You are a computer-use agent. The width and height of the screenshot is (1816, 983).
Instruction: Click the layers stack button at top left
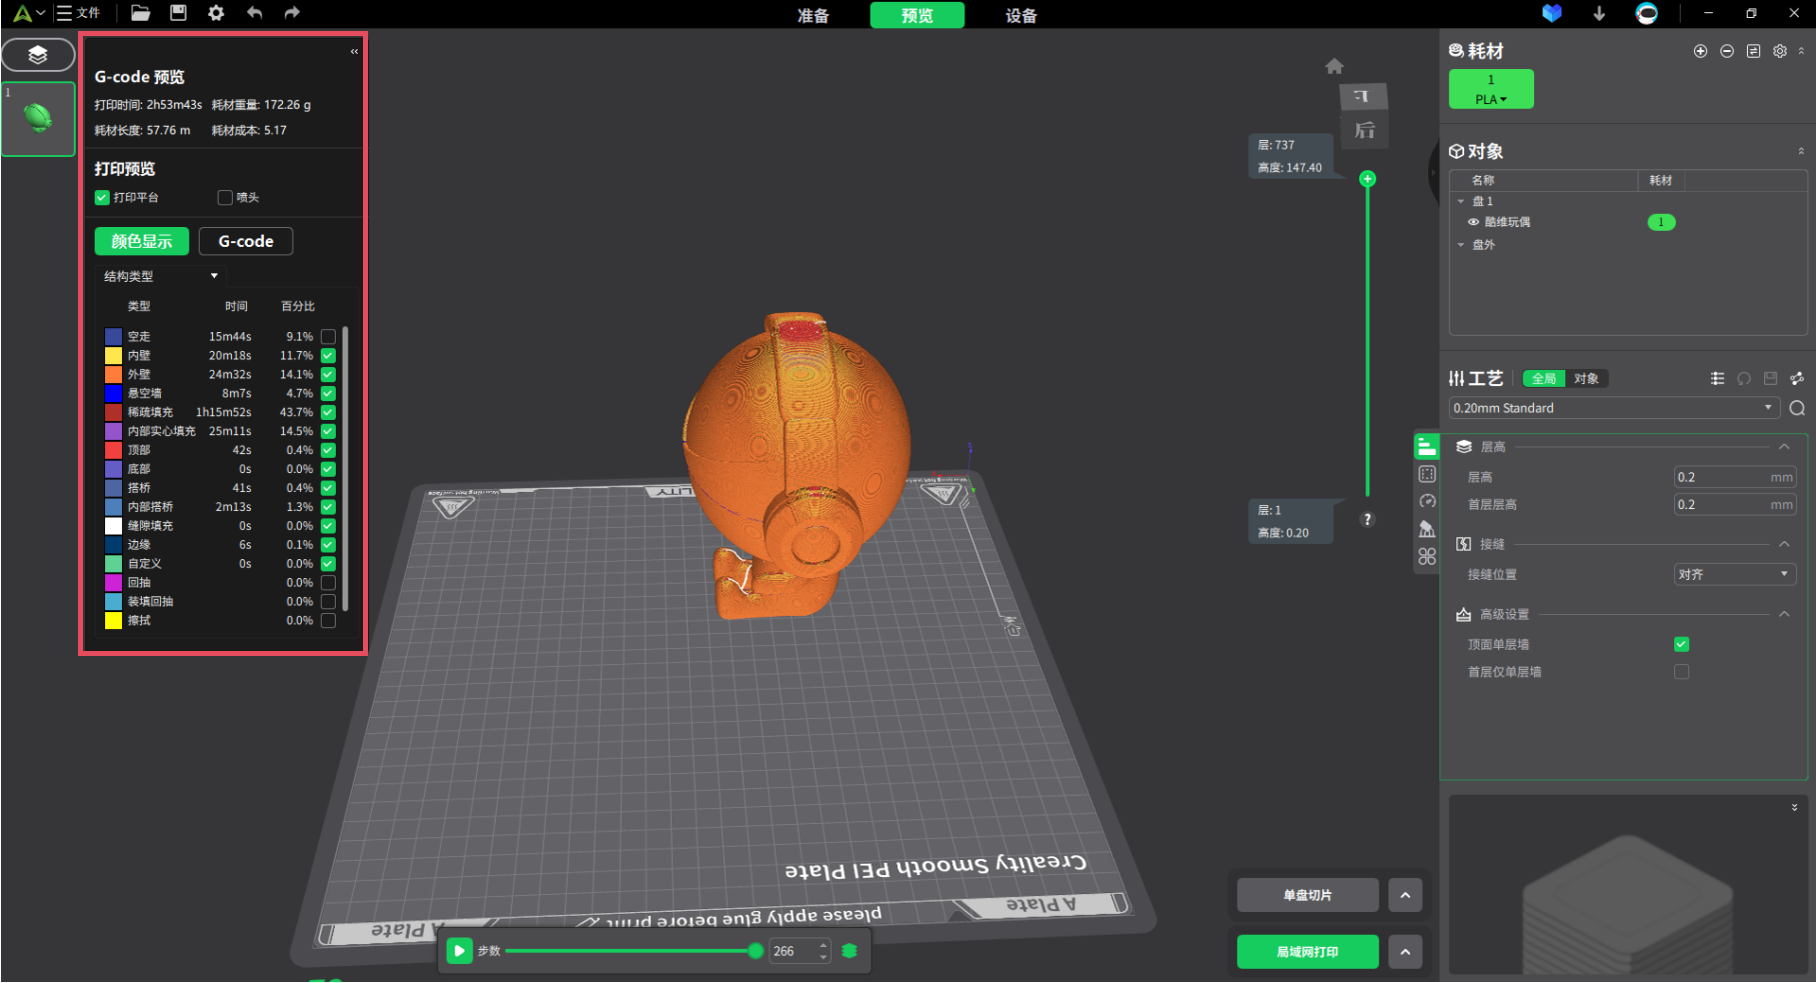[x=38, y=55]
